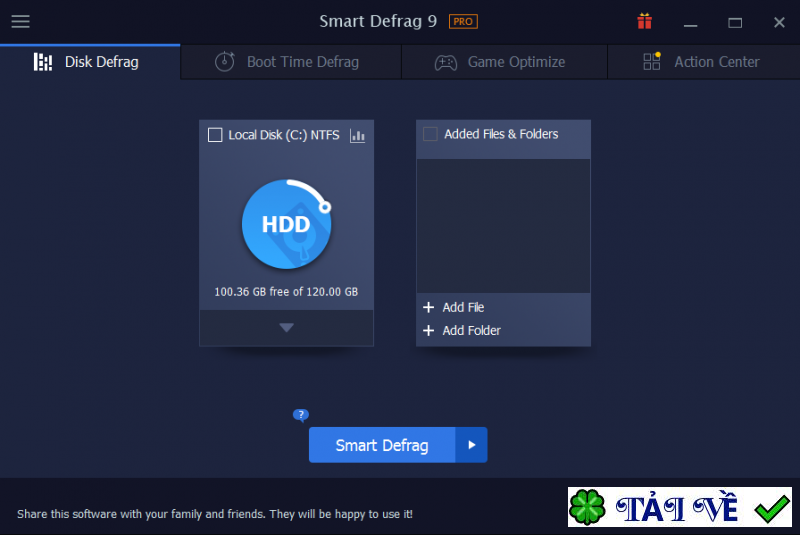This screenshot has width=800, height=535.
Task: Open the hamburger main menu
Action: [x=20, y=21]
